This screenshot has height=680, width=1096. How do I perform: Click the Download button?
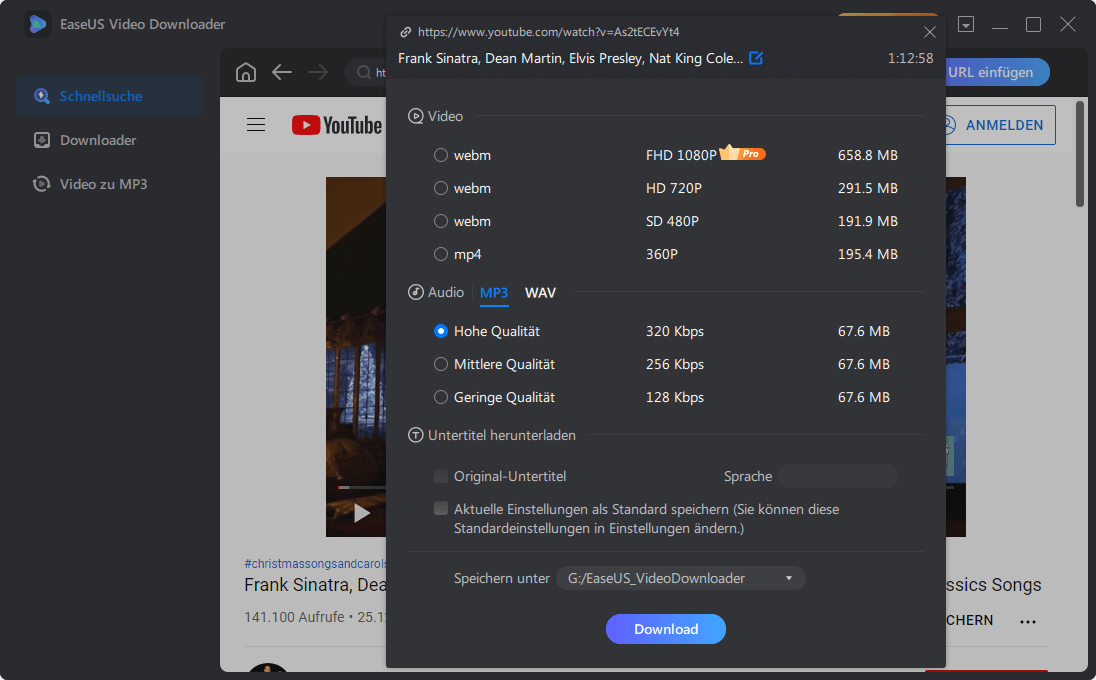click(x=665, y=629)
